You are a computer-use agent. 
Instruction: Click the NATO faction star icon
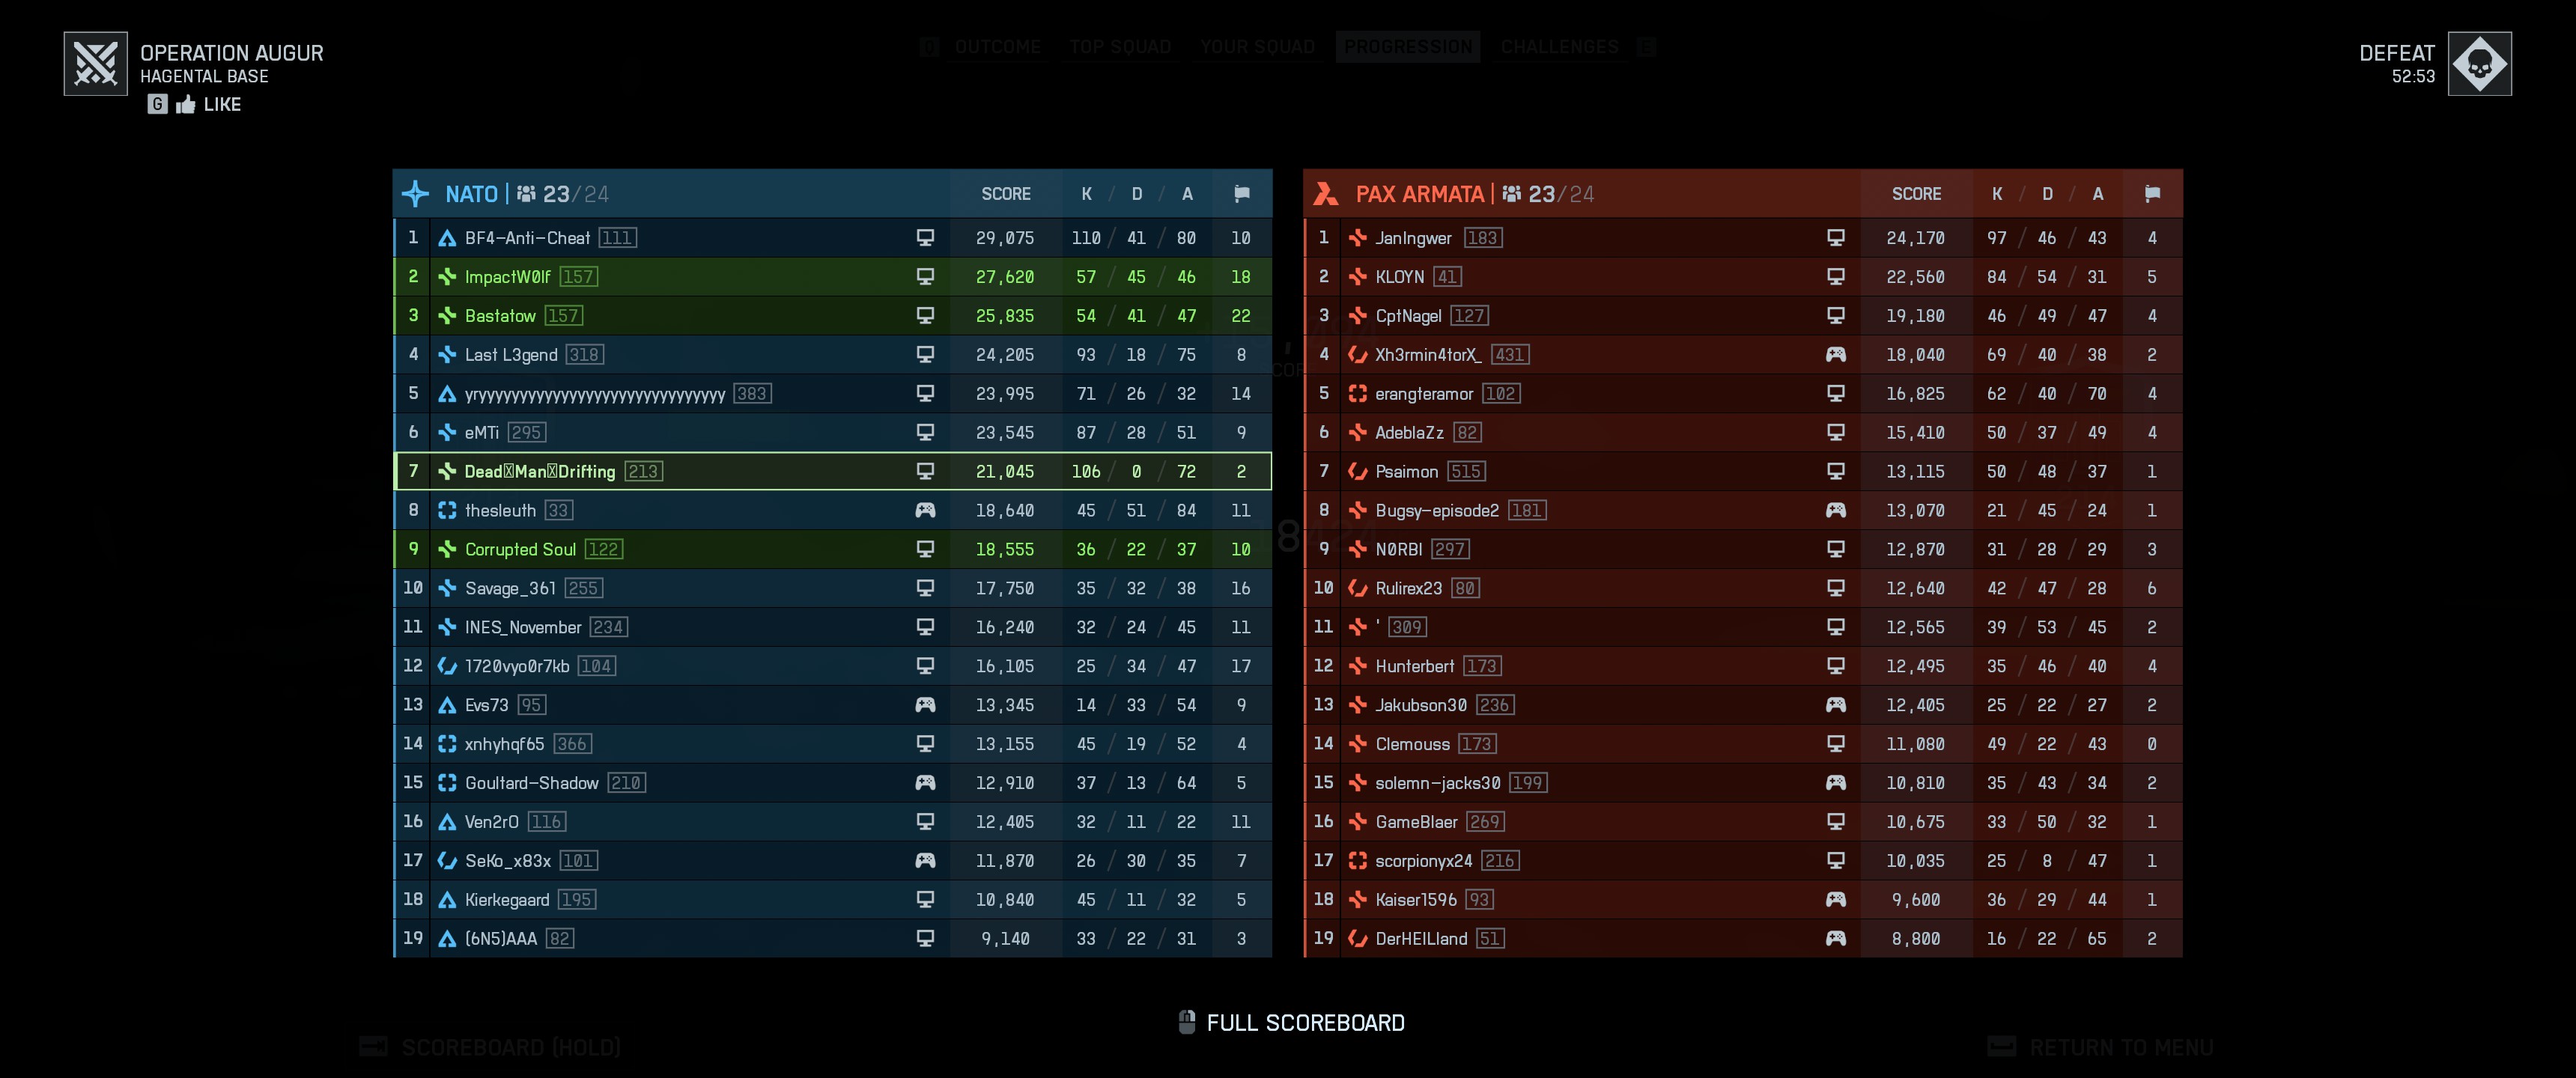(416, 194)
